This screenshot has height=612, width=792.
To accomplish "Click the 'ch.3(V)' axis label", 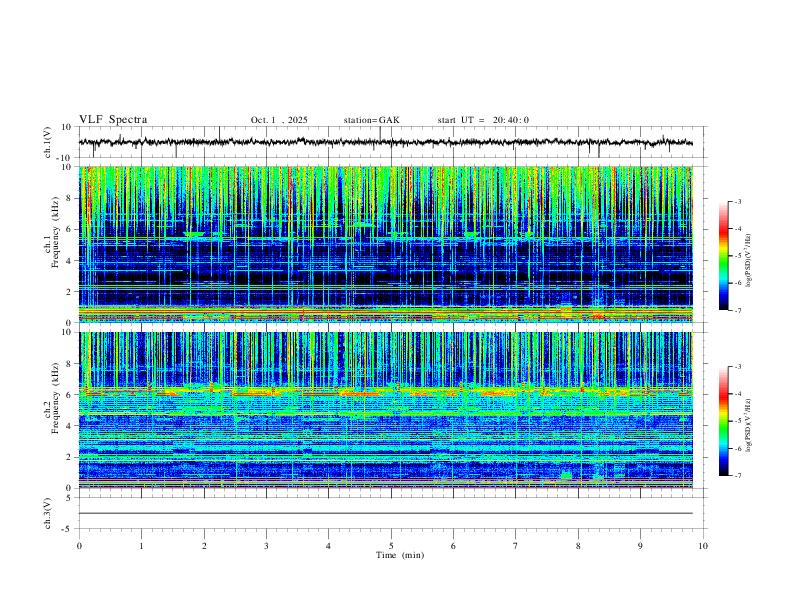I will pyautogui.click(x=48, y=513).
